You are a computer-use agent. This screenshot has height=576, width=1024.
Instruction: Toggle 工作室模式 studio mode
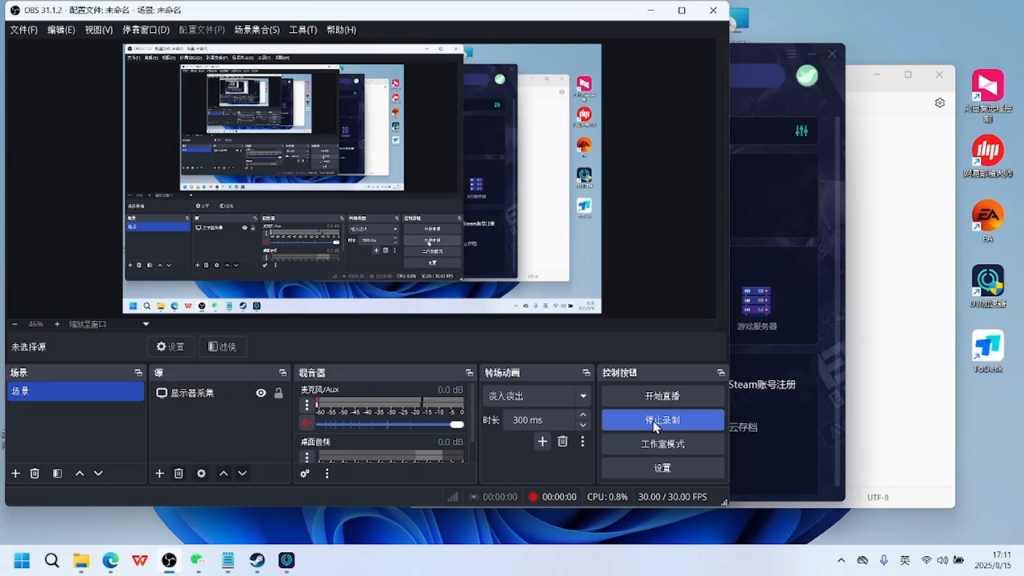click(x=662, y=444)
